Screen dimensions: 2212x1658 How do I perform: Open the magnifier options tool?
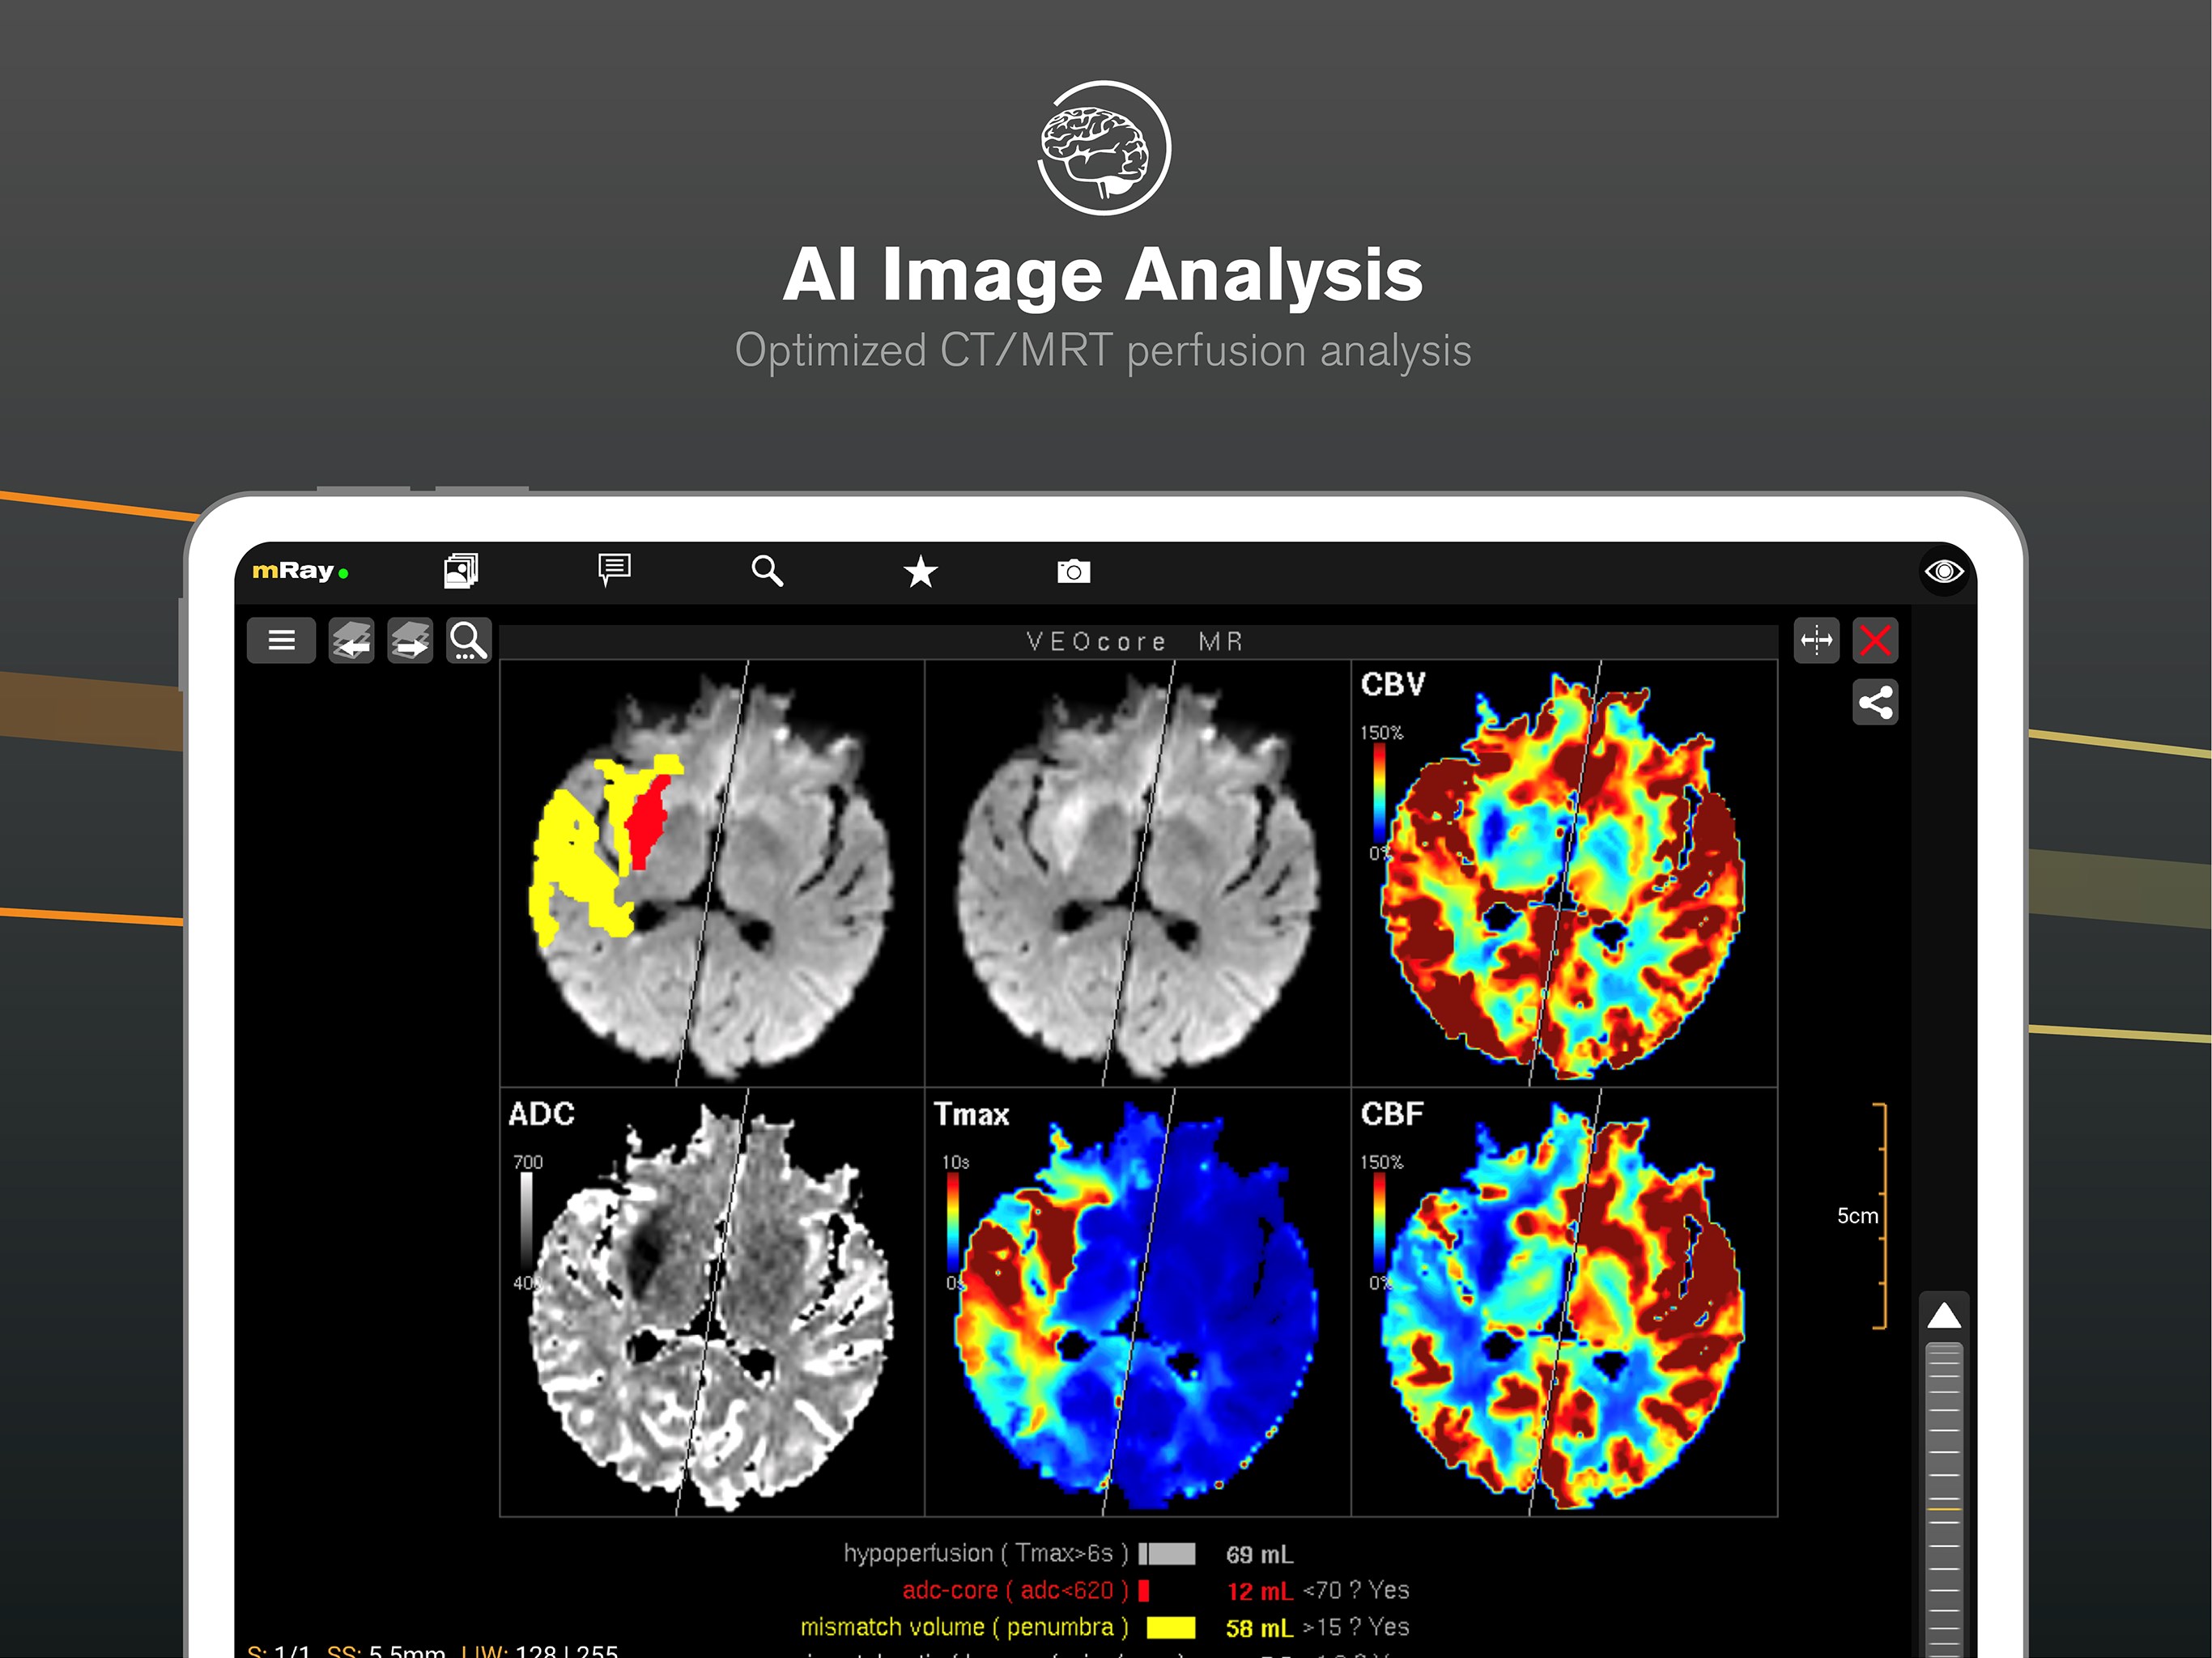[x=468, y=640]
